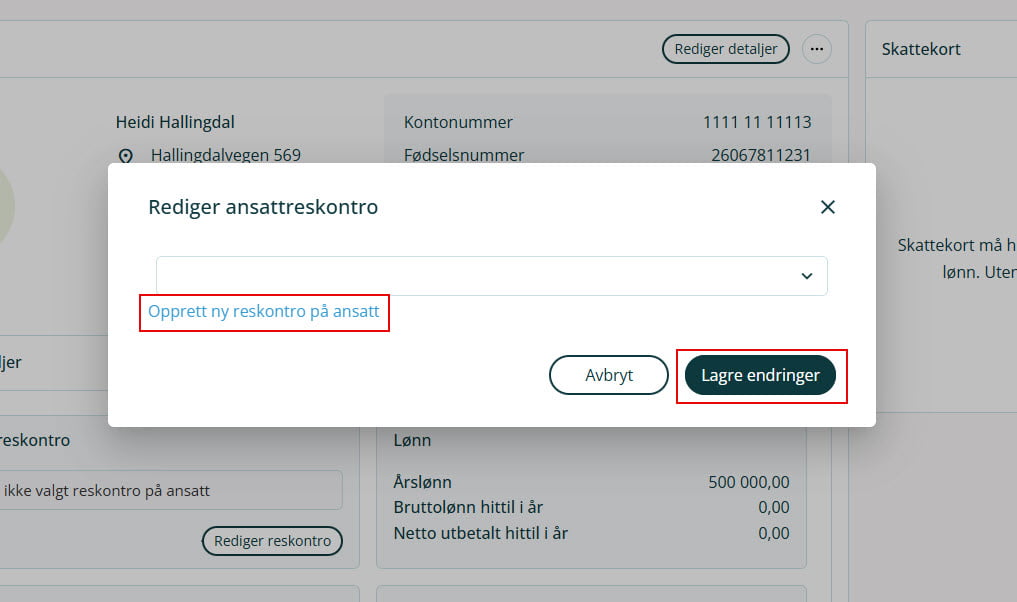
Task: Click the Rediger reskontro button
Action: (x=272, y=541)
